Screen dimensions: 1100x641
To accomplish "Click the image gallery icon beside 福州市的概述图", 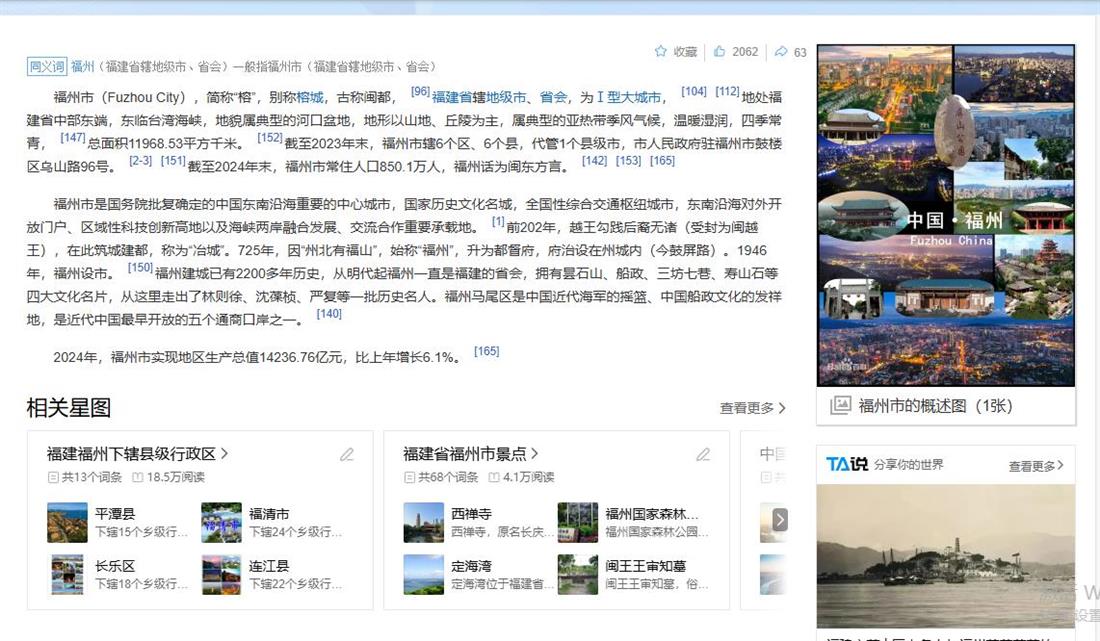I will (840, 405).
